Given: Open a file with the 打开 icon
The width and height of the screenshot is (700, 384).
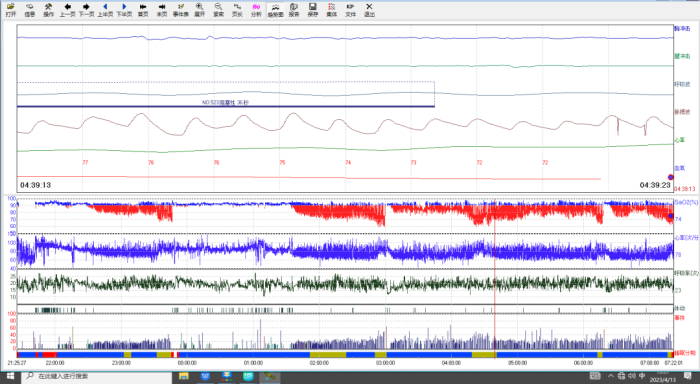Looking at the screenshot, I should click(11, 10).
